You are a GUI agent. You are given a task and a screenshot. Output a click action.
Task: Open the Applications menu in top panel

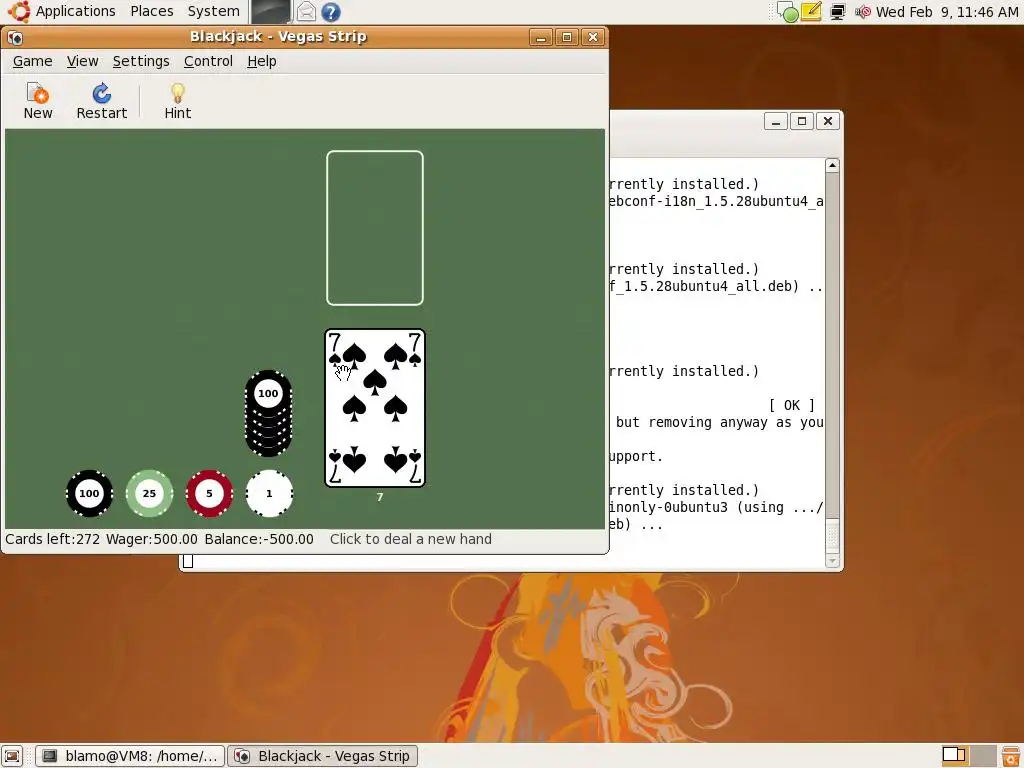tap(62, 11)
